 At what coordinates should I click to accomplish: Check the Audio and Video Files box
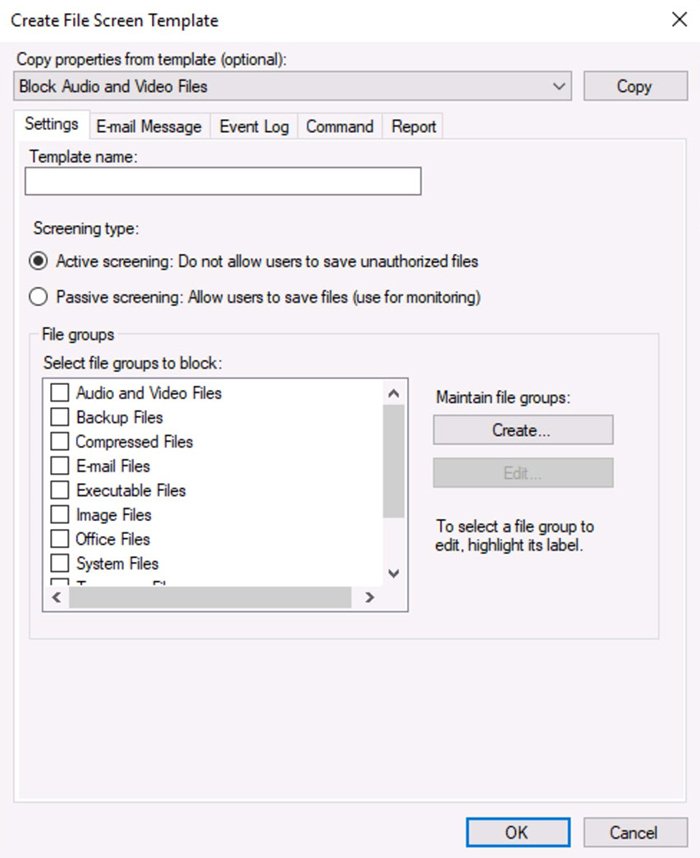[60, 393]
